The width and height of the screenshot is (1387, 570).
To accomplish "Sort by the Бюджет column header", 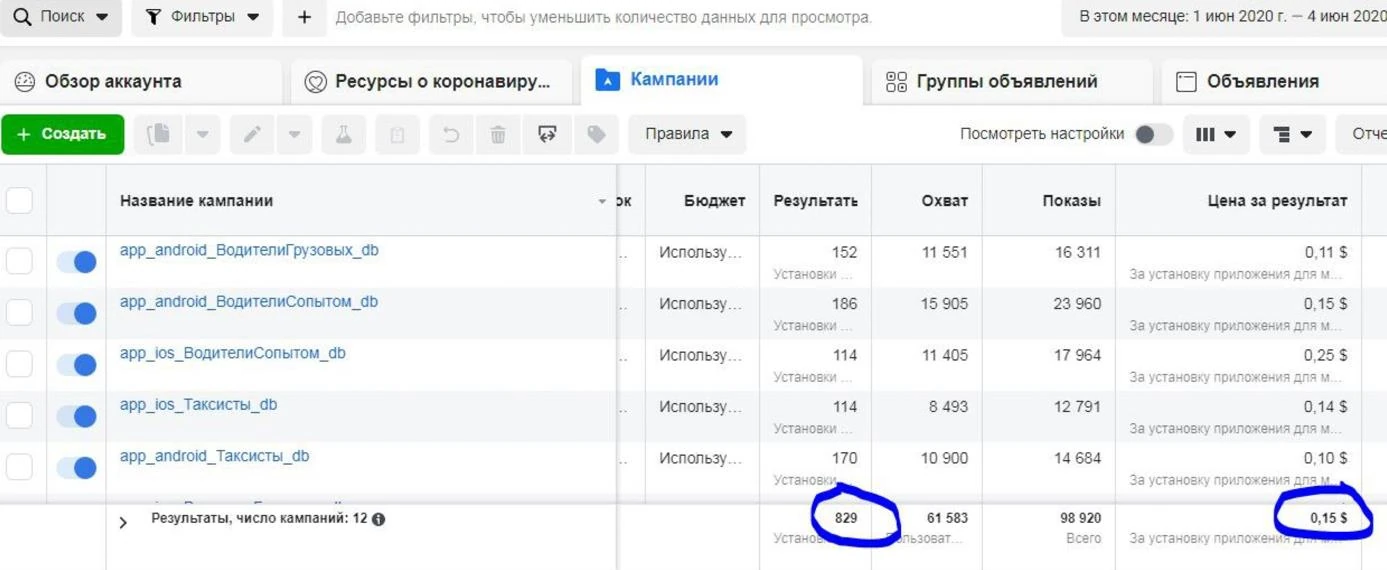I will 714,200.
